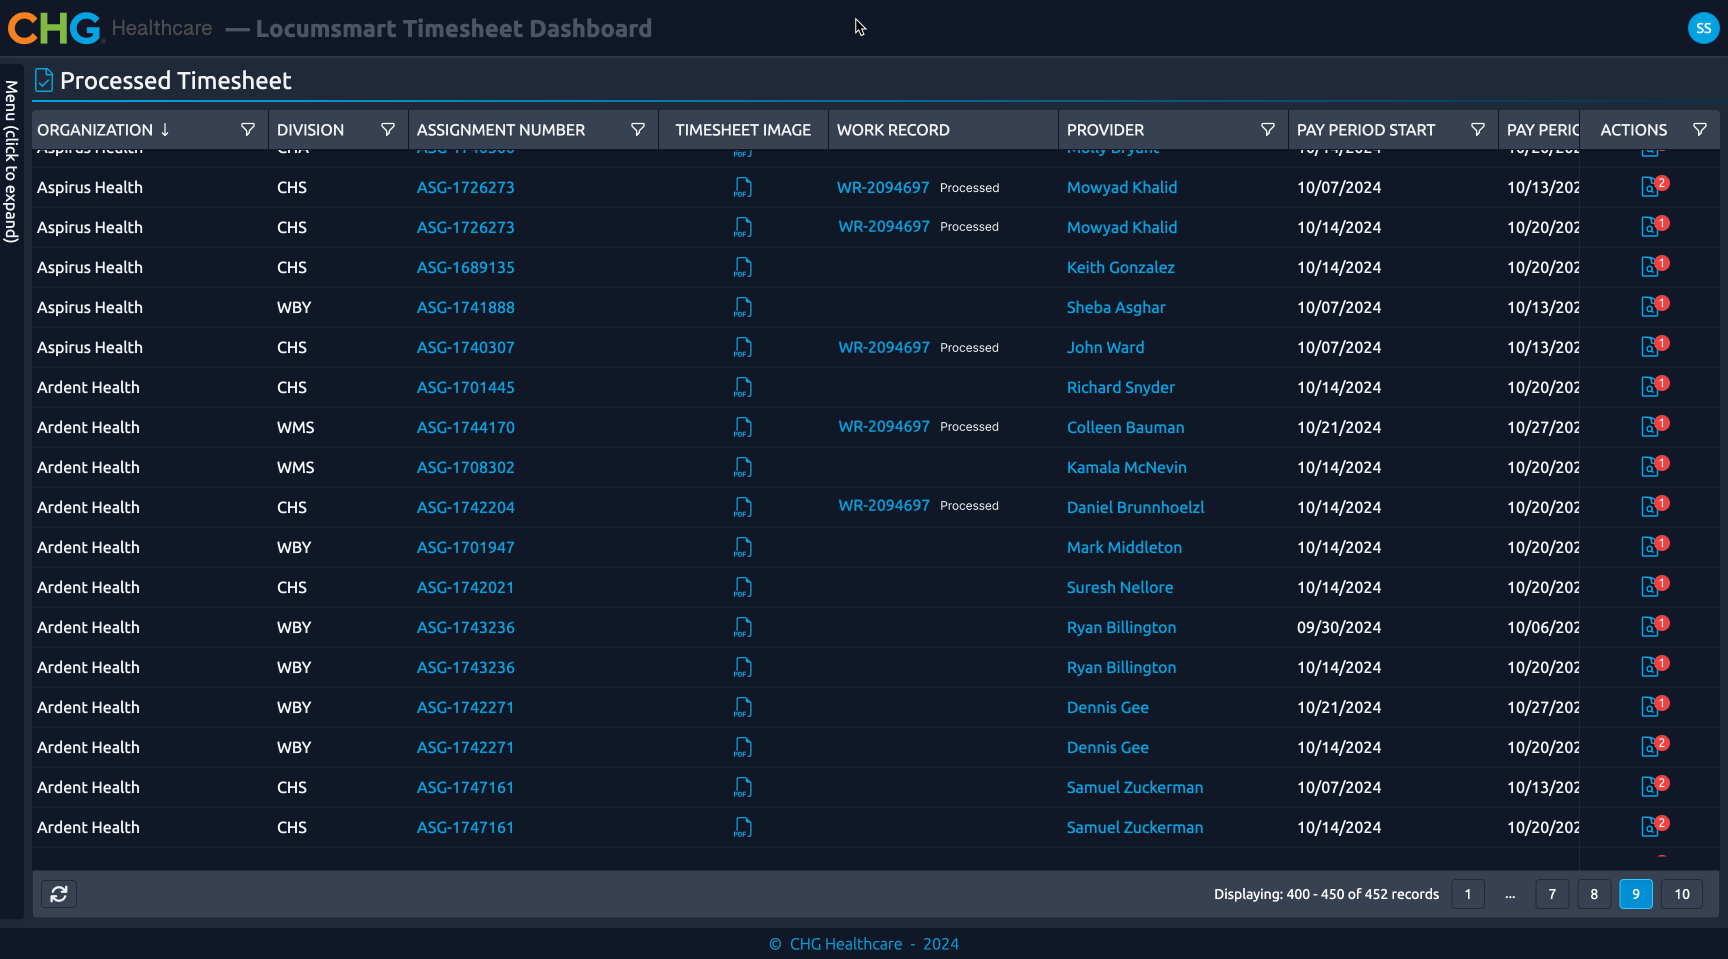The height and width of the screenshot is (959, 1728).
Task: Open timesheet PDF for Colleen Bauman
Action: [x=742, y=428]
